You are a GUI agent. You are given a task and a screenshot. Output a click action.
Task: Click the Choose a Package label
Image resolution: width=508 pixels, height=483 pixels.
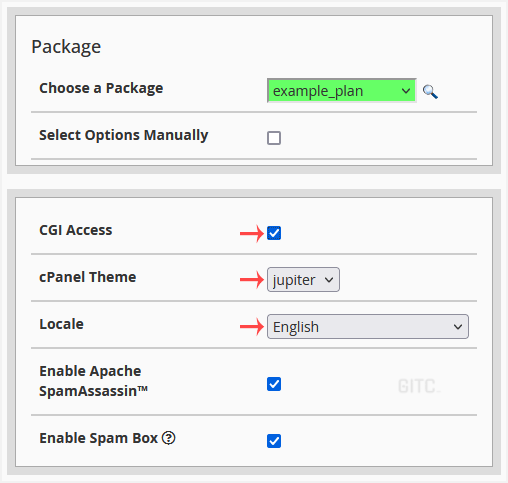tap(101, 88)
